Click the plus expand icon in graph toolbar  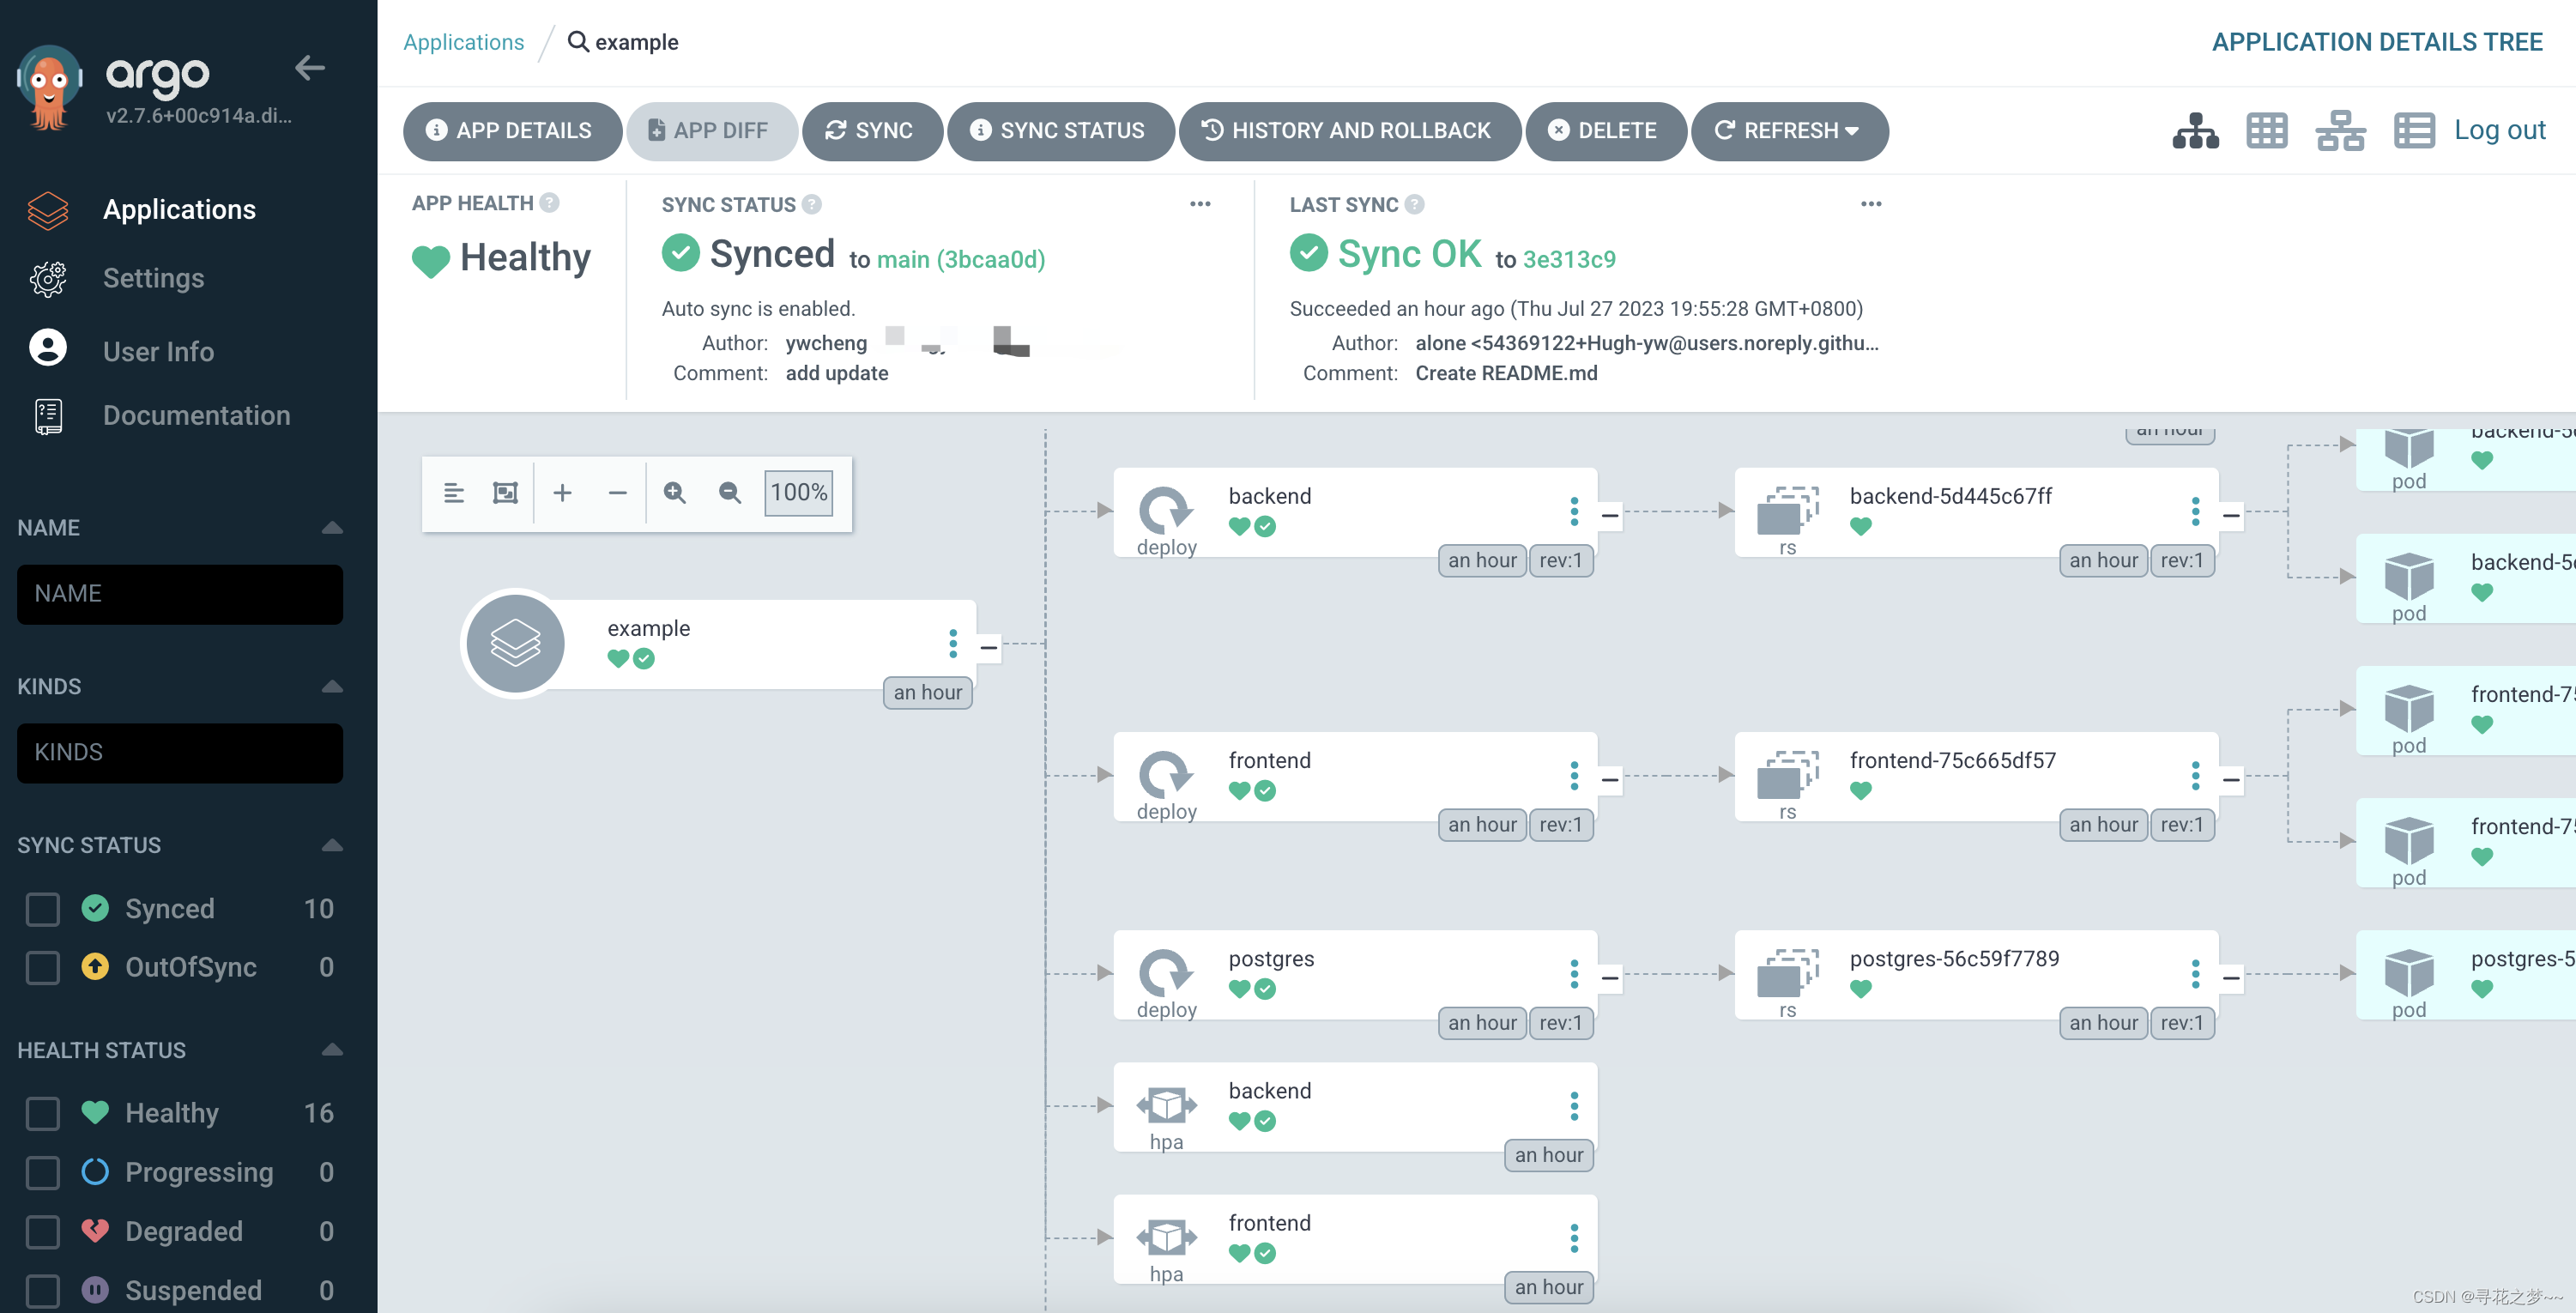pos(562,493)
